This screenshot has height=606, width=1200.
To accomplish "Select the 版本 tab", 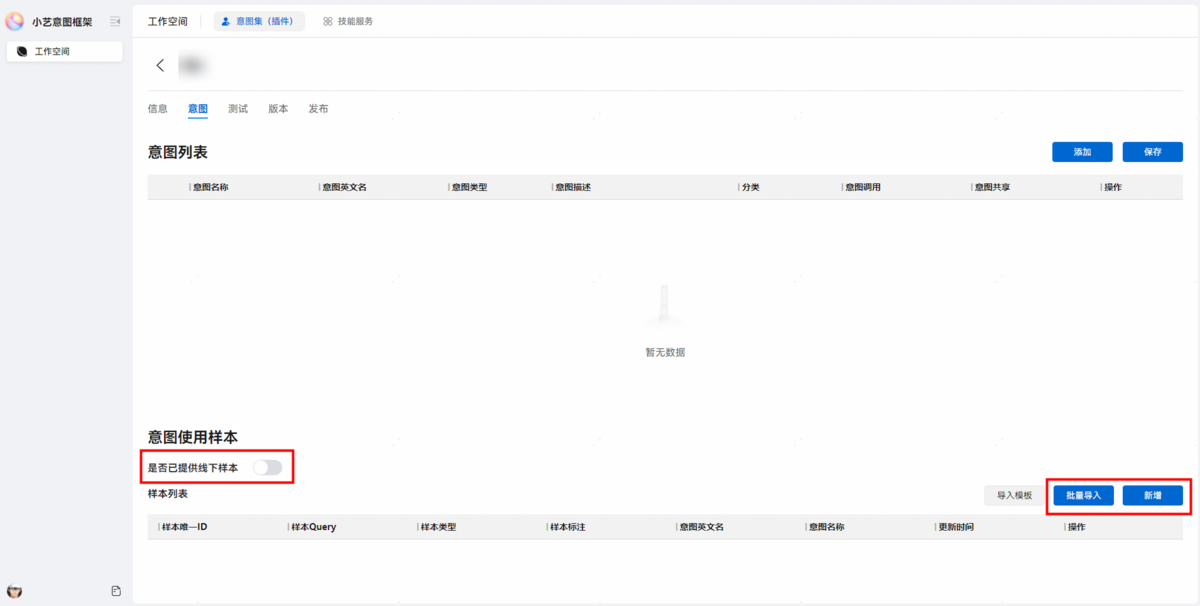I will click(x=278, y=109).
